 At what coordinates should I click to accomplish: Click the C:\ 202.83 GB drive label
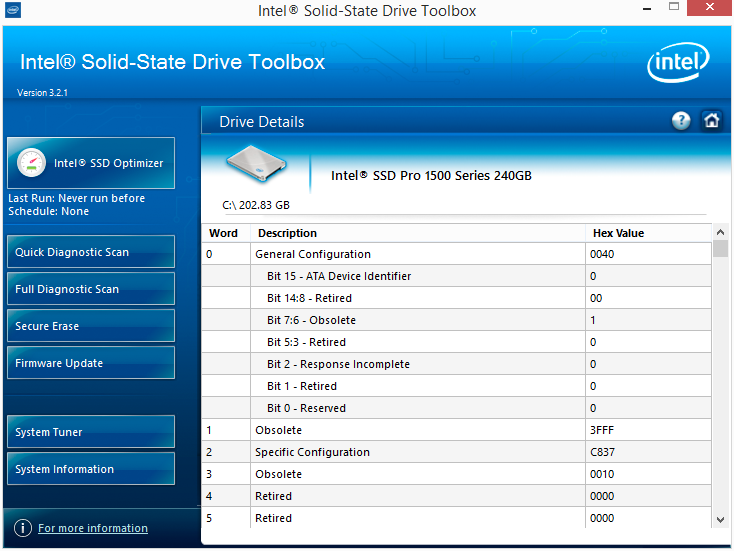256,206
